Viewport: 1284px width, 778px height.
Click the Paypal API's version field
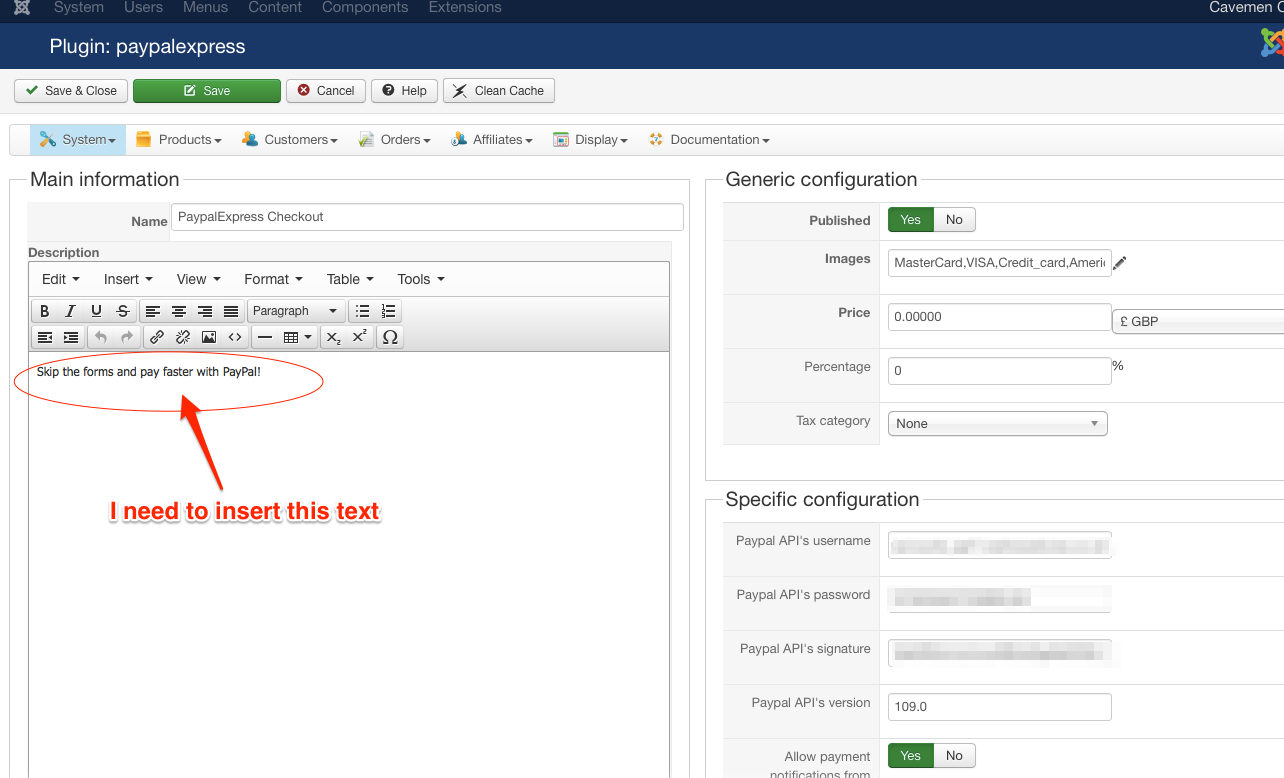[x=1000, y=707]
